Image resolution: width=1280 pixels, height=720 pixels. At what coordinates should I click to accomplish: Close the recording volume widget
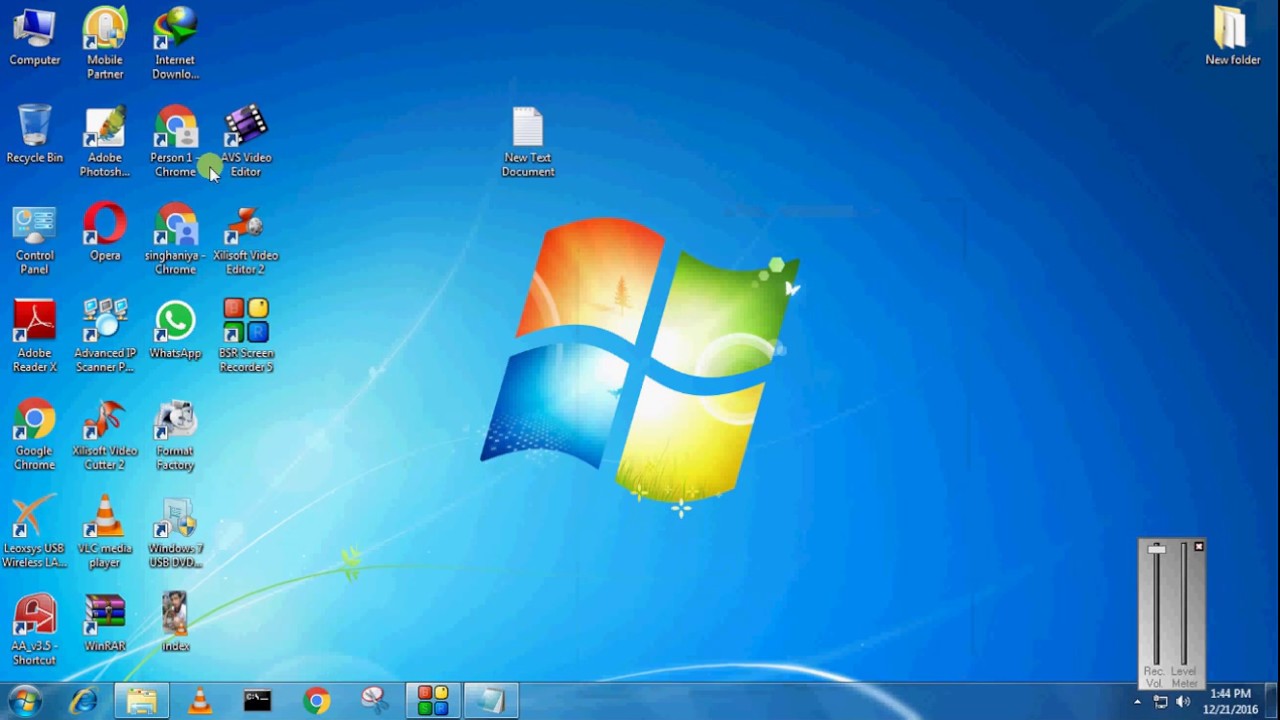pos(1199,547)
